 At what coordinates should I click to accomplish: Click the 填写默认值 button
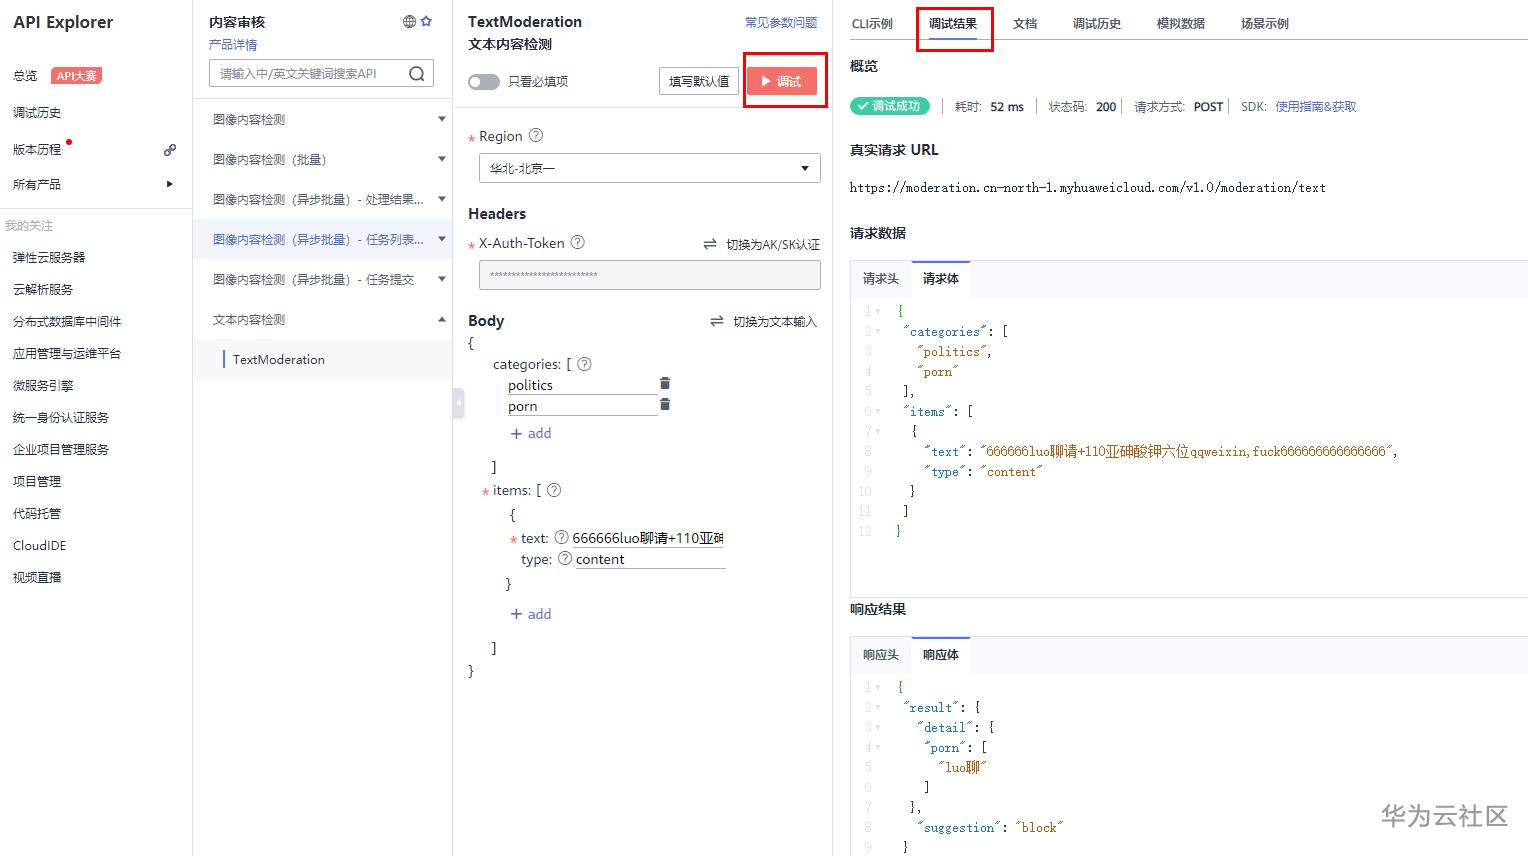(x=699, y=81)
